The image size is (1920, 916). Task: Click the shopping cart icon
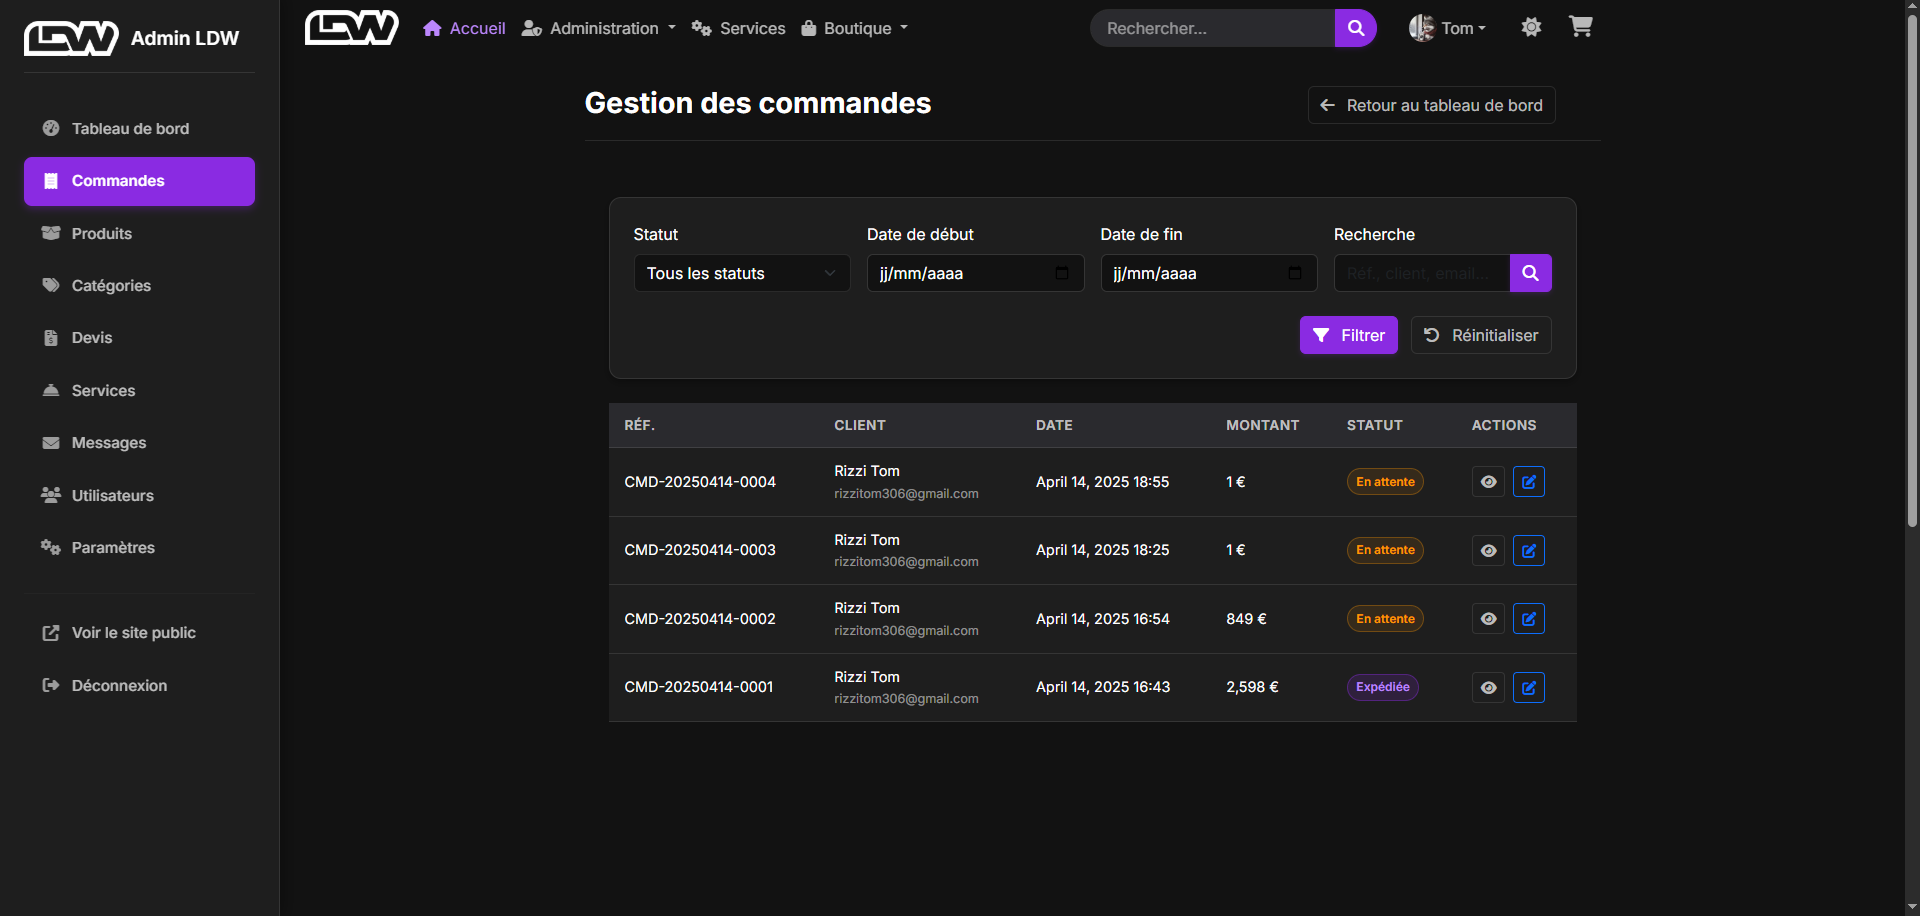(x=1580, y=27)
